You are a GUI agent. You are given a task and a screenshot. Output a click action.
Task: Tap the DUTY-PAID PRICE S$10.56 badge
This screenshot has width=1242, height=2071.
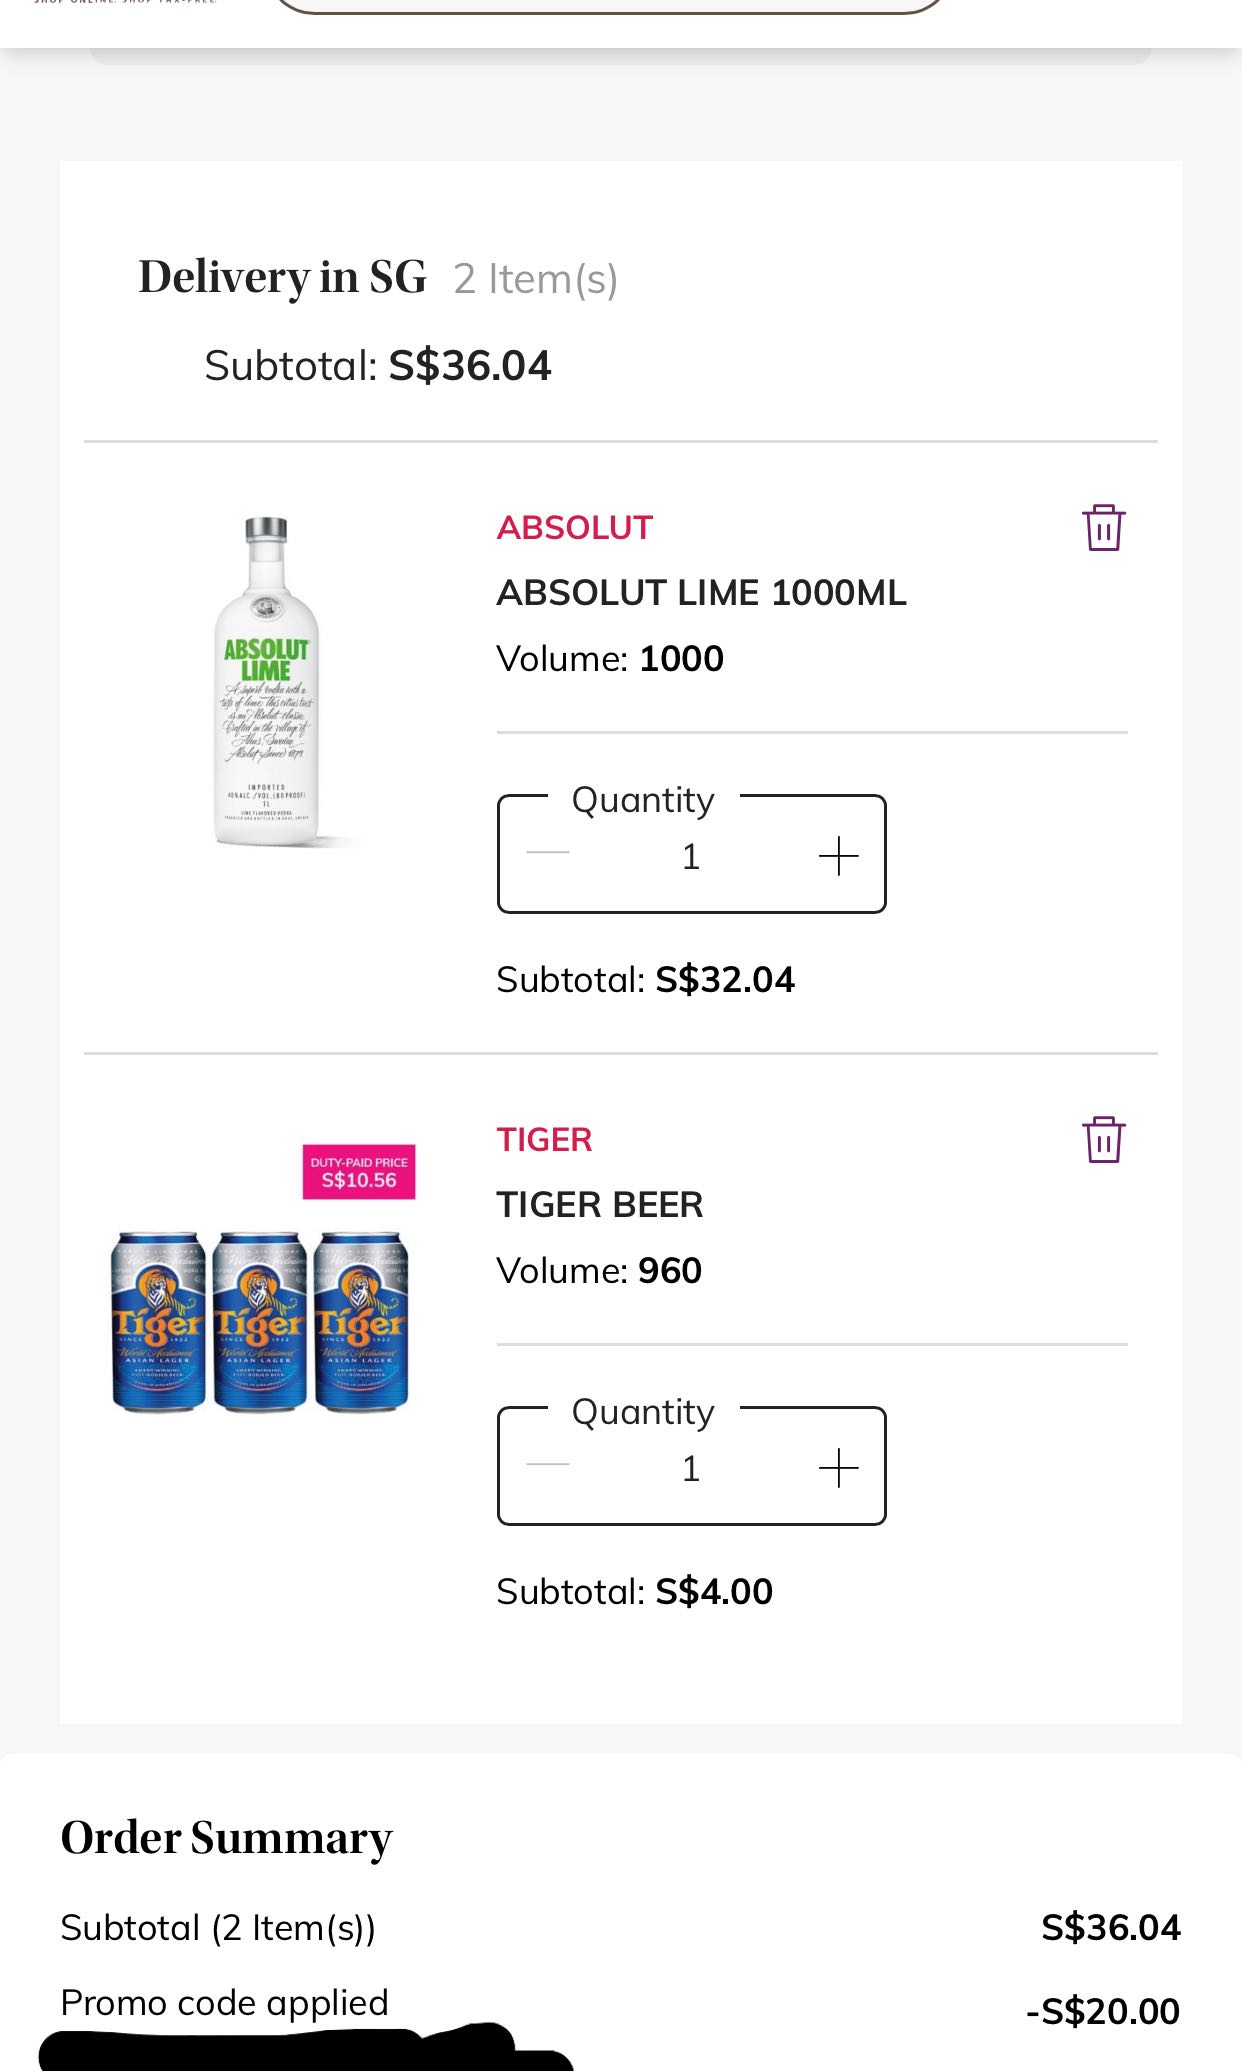coord(359,1172)
